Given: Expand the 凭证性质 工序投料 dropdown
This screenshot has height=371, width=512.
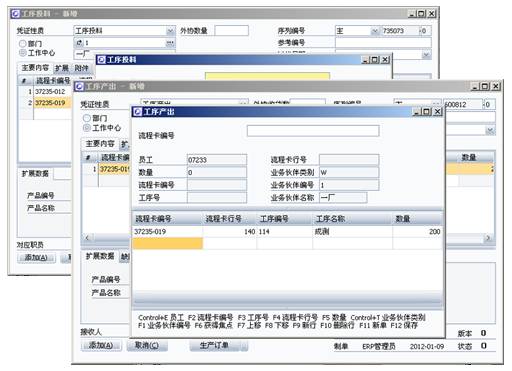Looking at the screenshot, I should (x=170, y=31).
